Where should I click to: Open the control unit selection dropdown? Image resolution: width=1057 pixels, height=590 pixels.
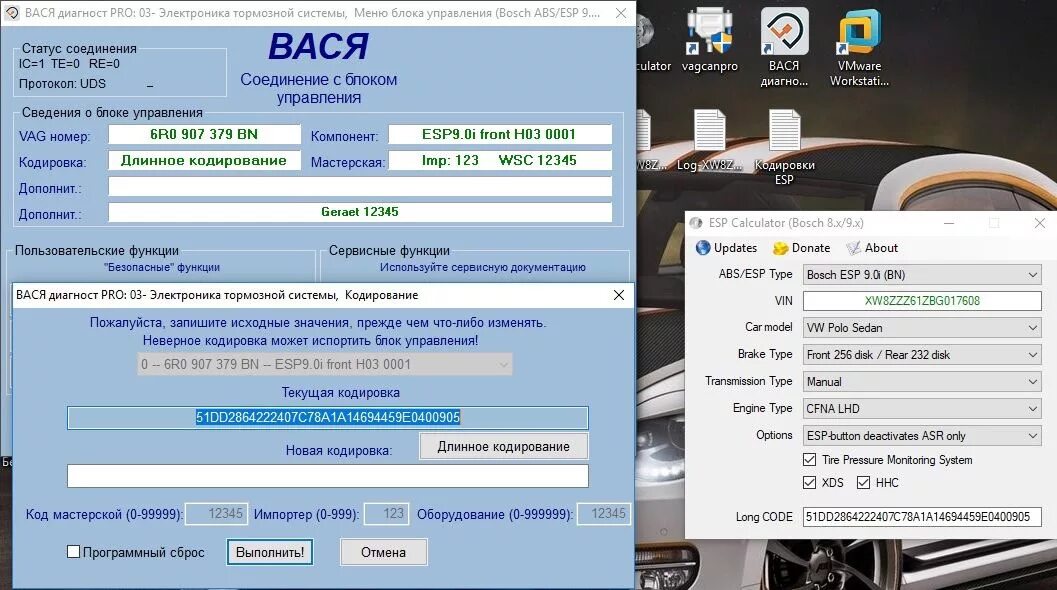pyautogui.click(x=324, y=364)
